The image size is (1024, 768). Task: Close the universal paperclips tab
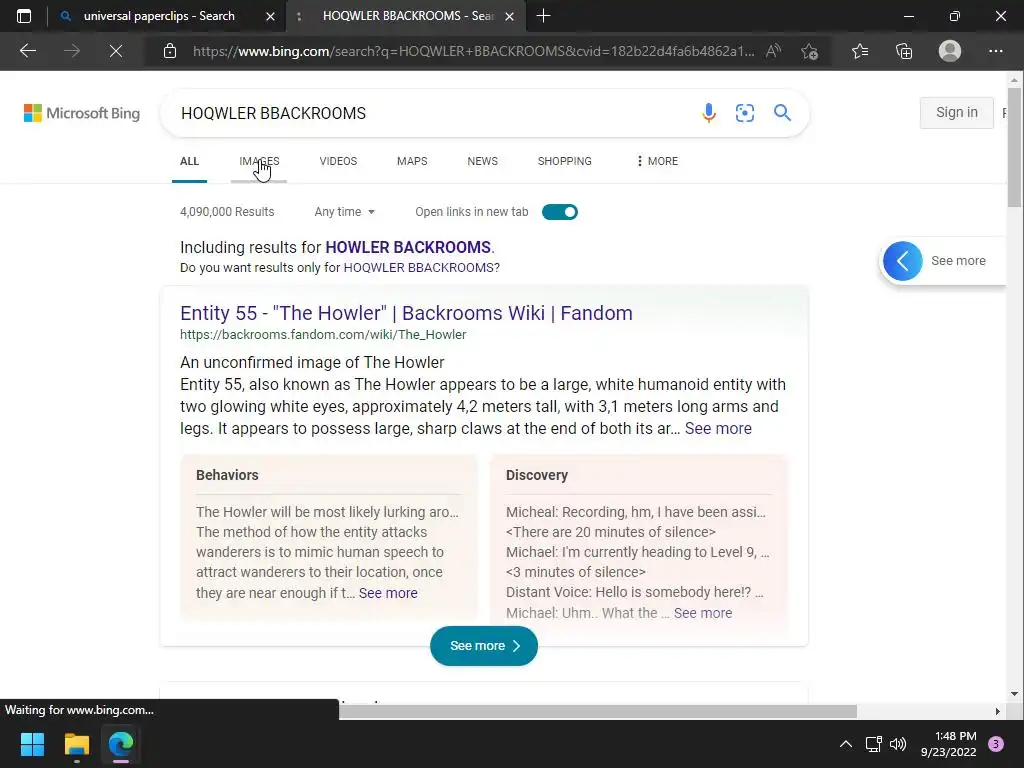click(270, 16)
